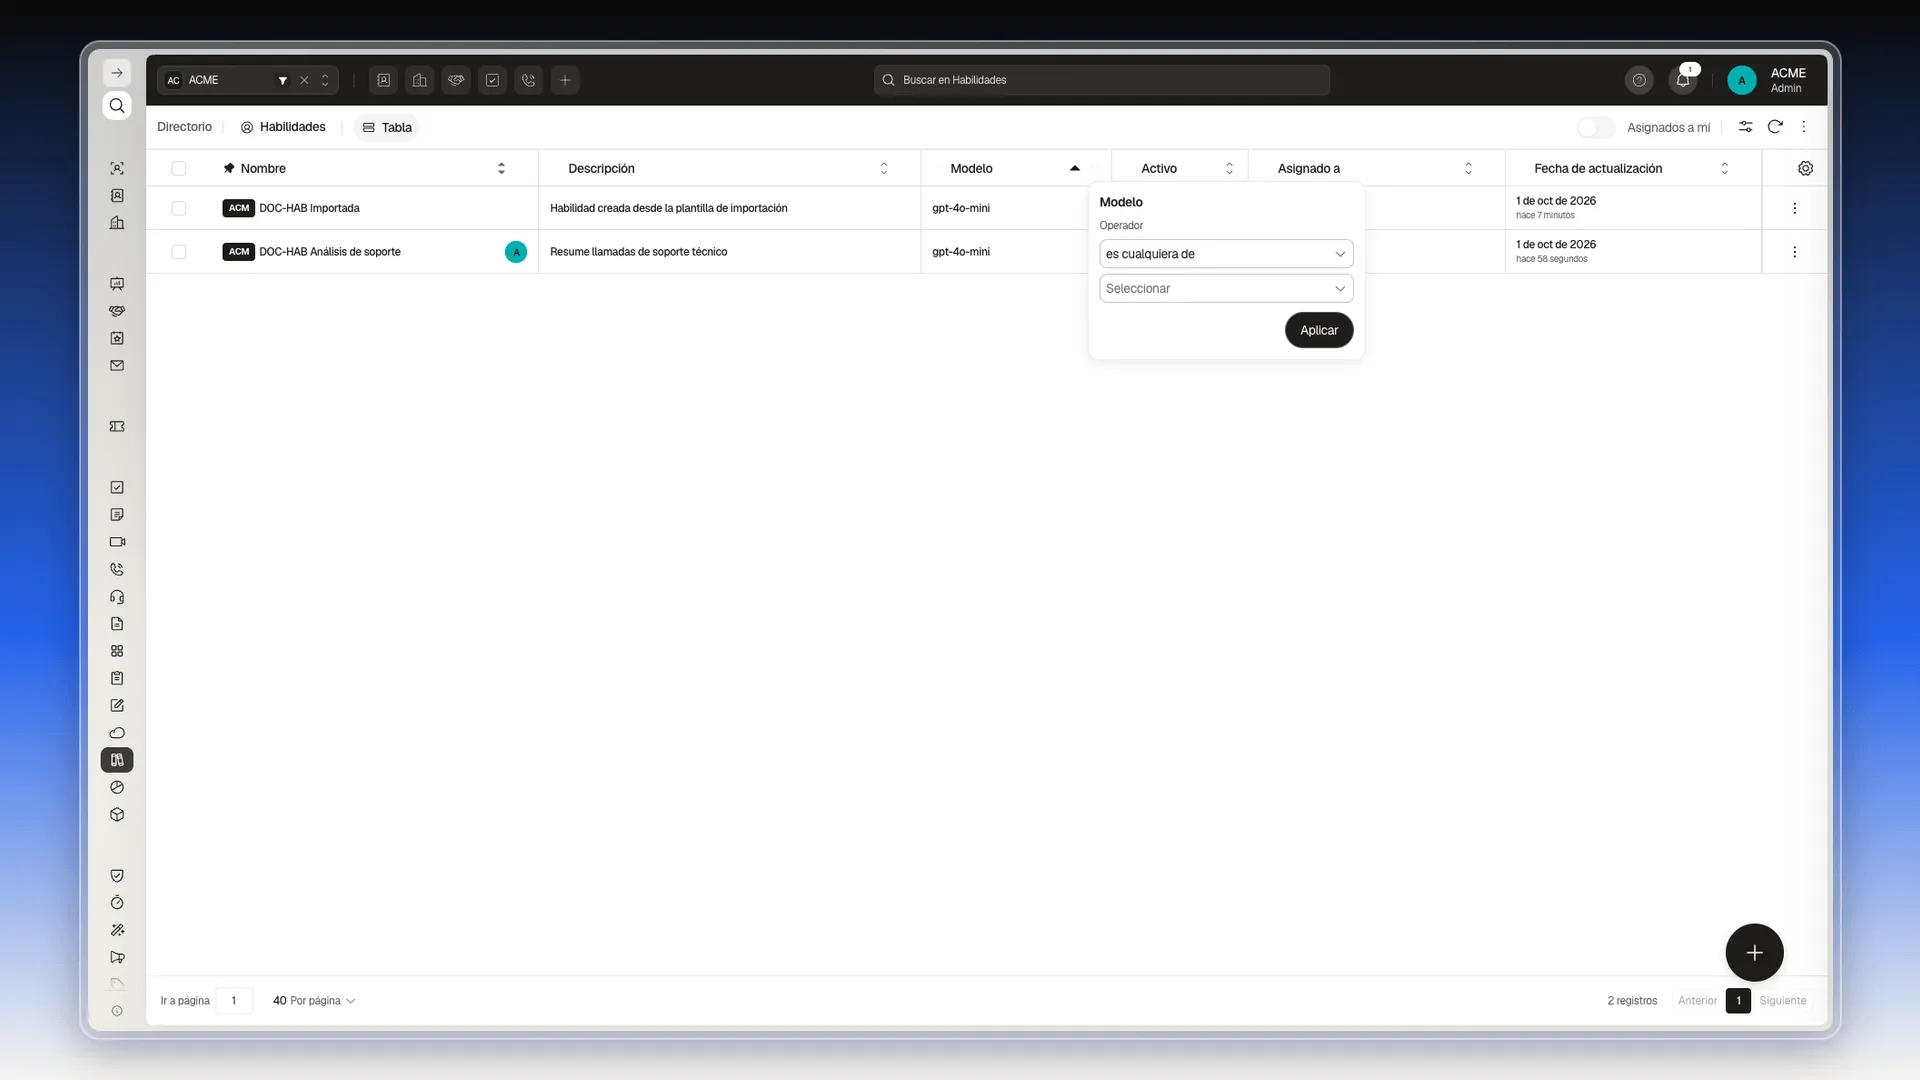Open the filter sliders icon
The height and width of the screenshot is (1080, 1920).
(x=1745, y=127)
